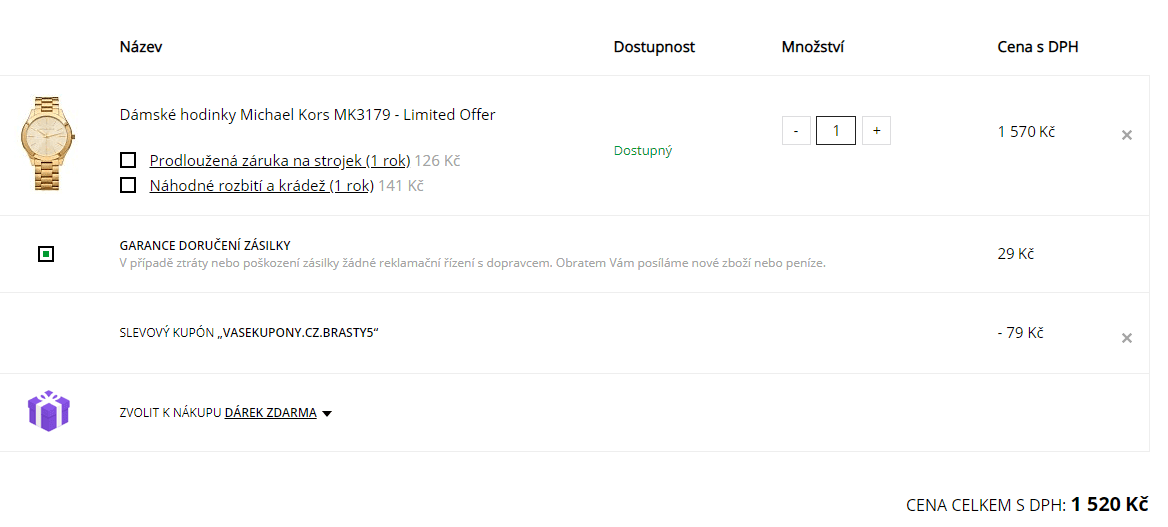Image resolution: width=1168 pixels, height=527 pixels.
Task: Click the Název column header
Action: click(x=141, y=47)
